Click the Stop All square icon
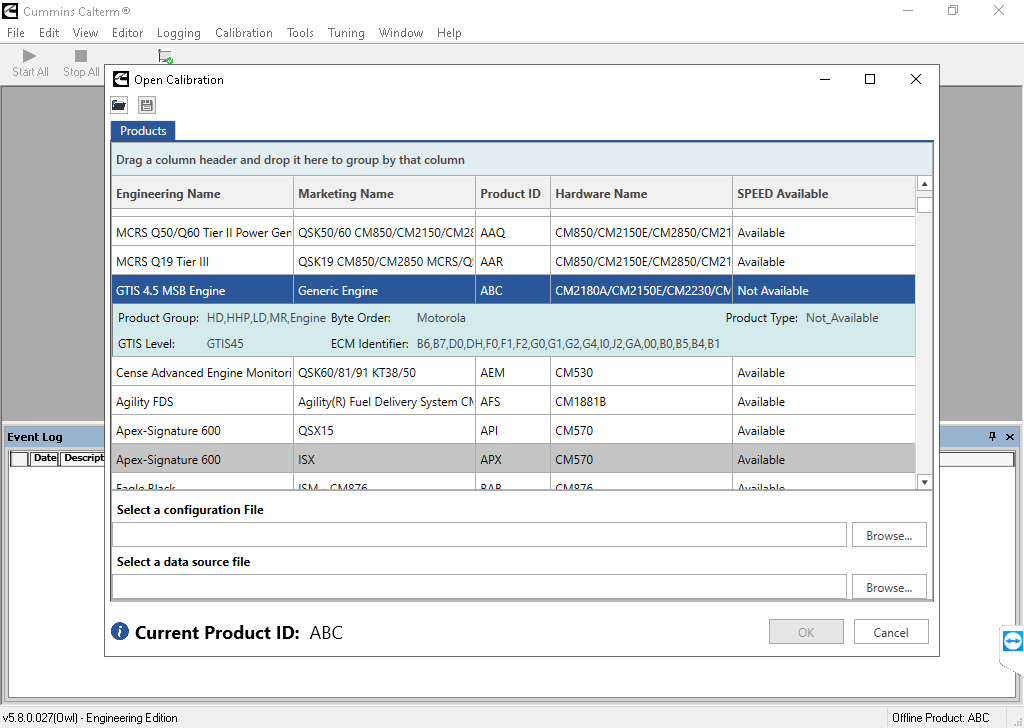 point(81,57)
